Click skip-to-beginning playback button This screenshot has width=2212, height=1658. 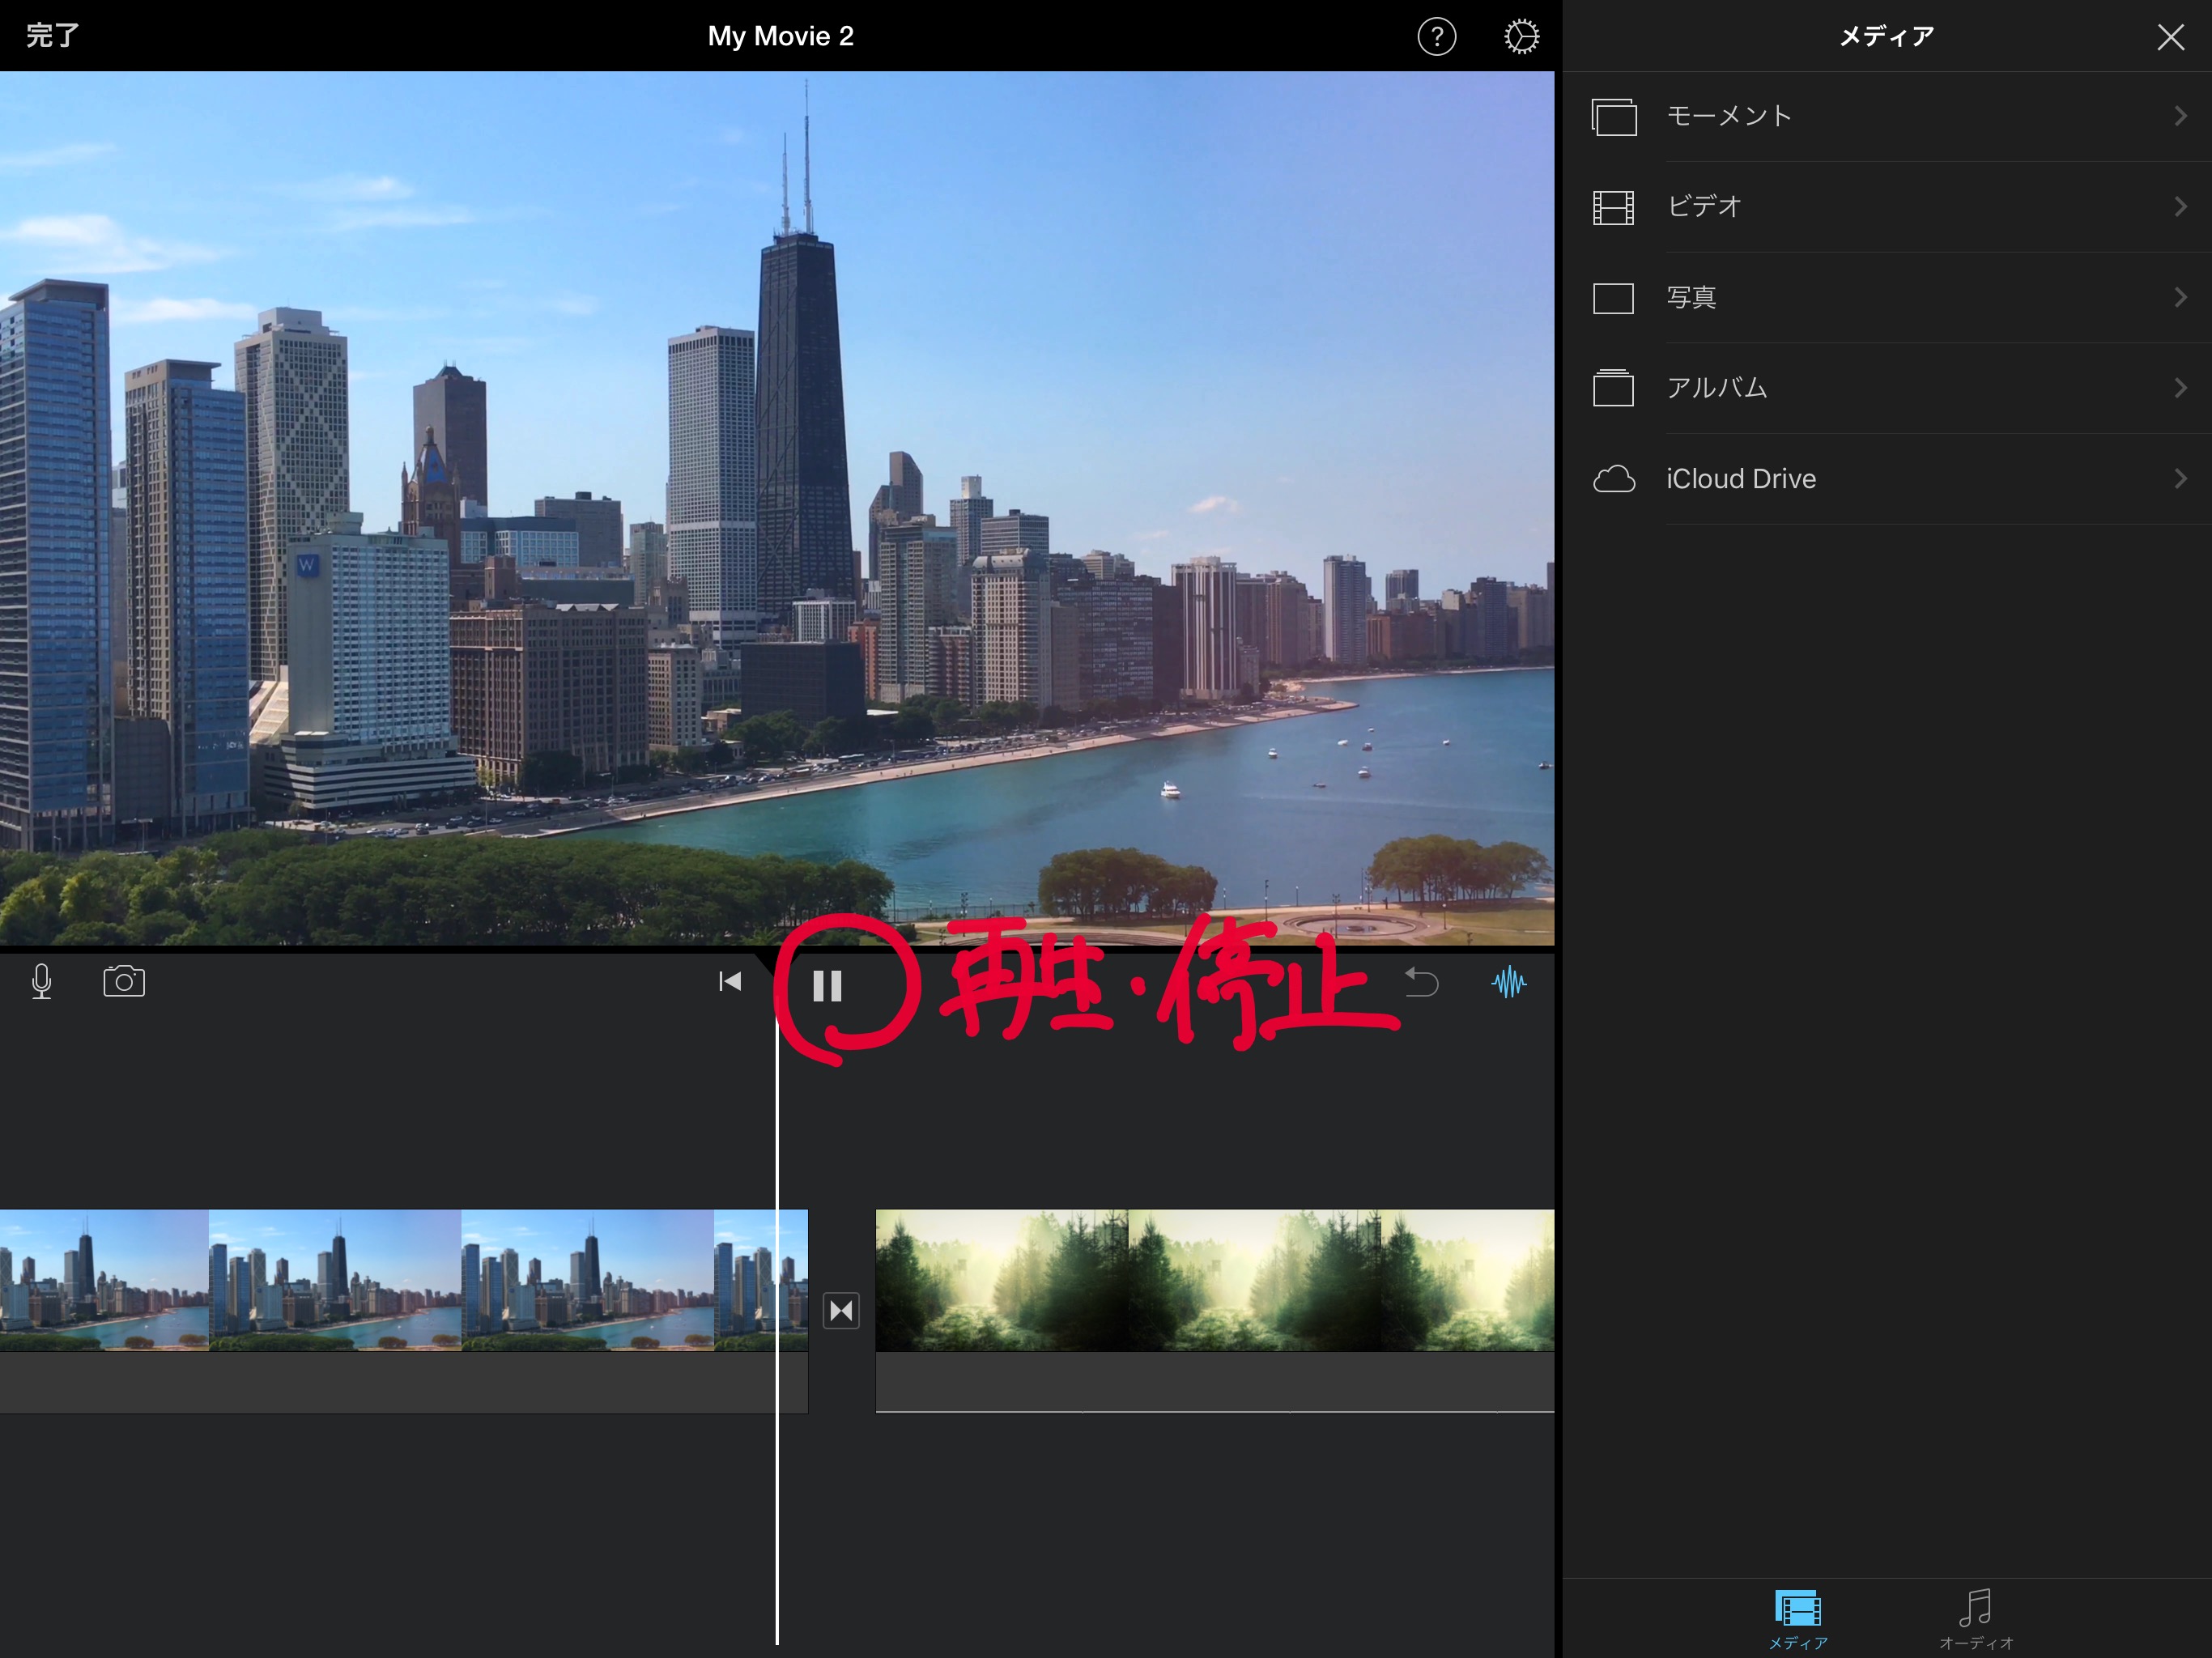730,982
